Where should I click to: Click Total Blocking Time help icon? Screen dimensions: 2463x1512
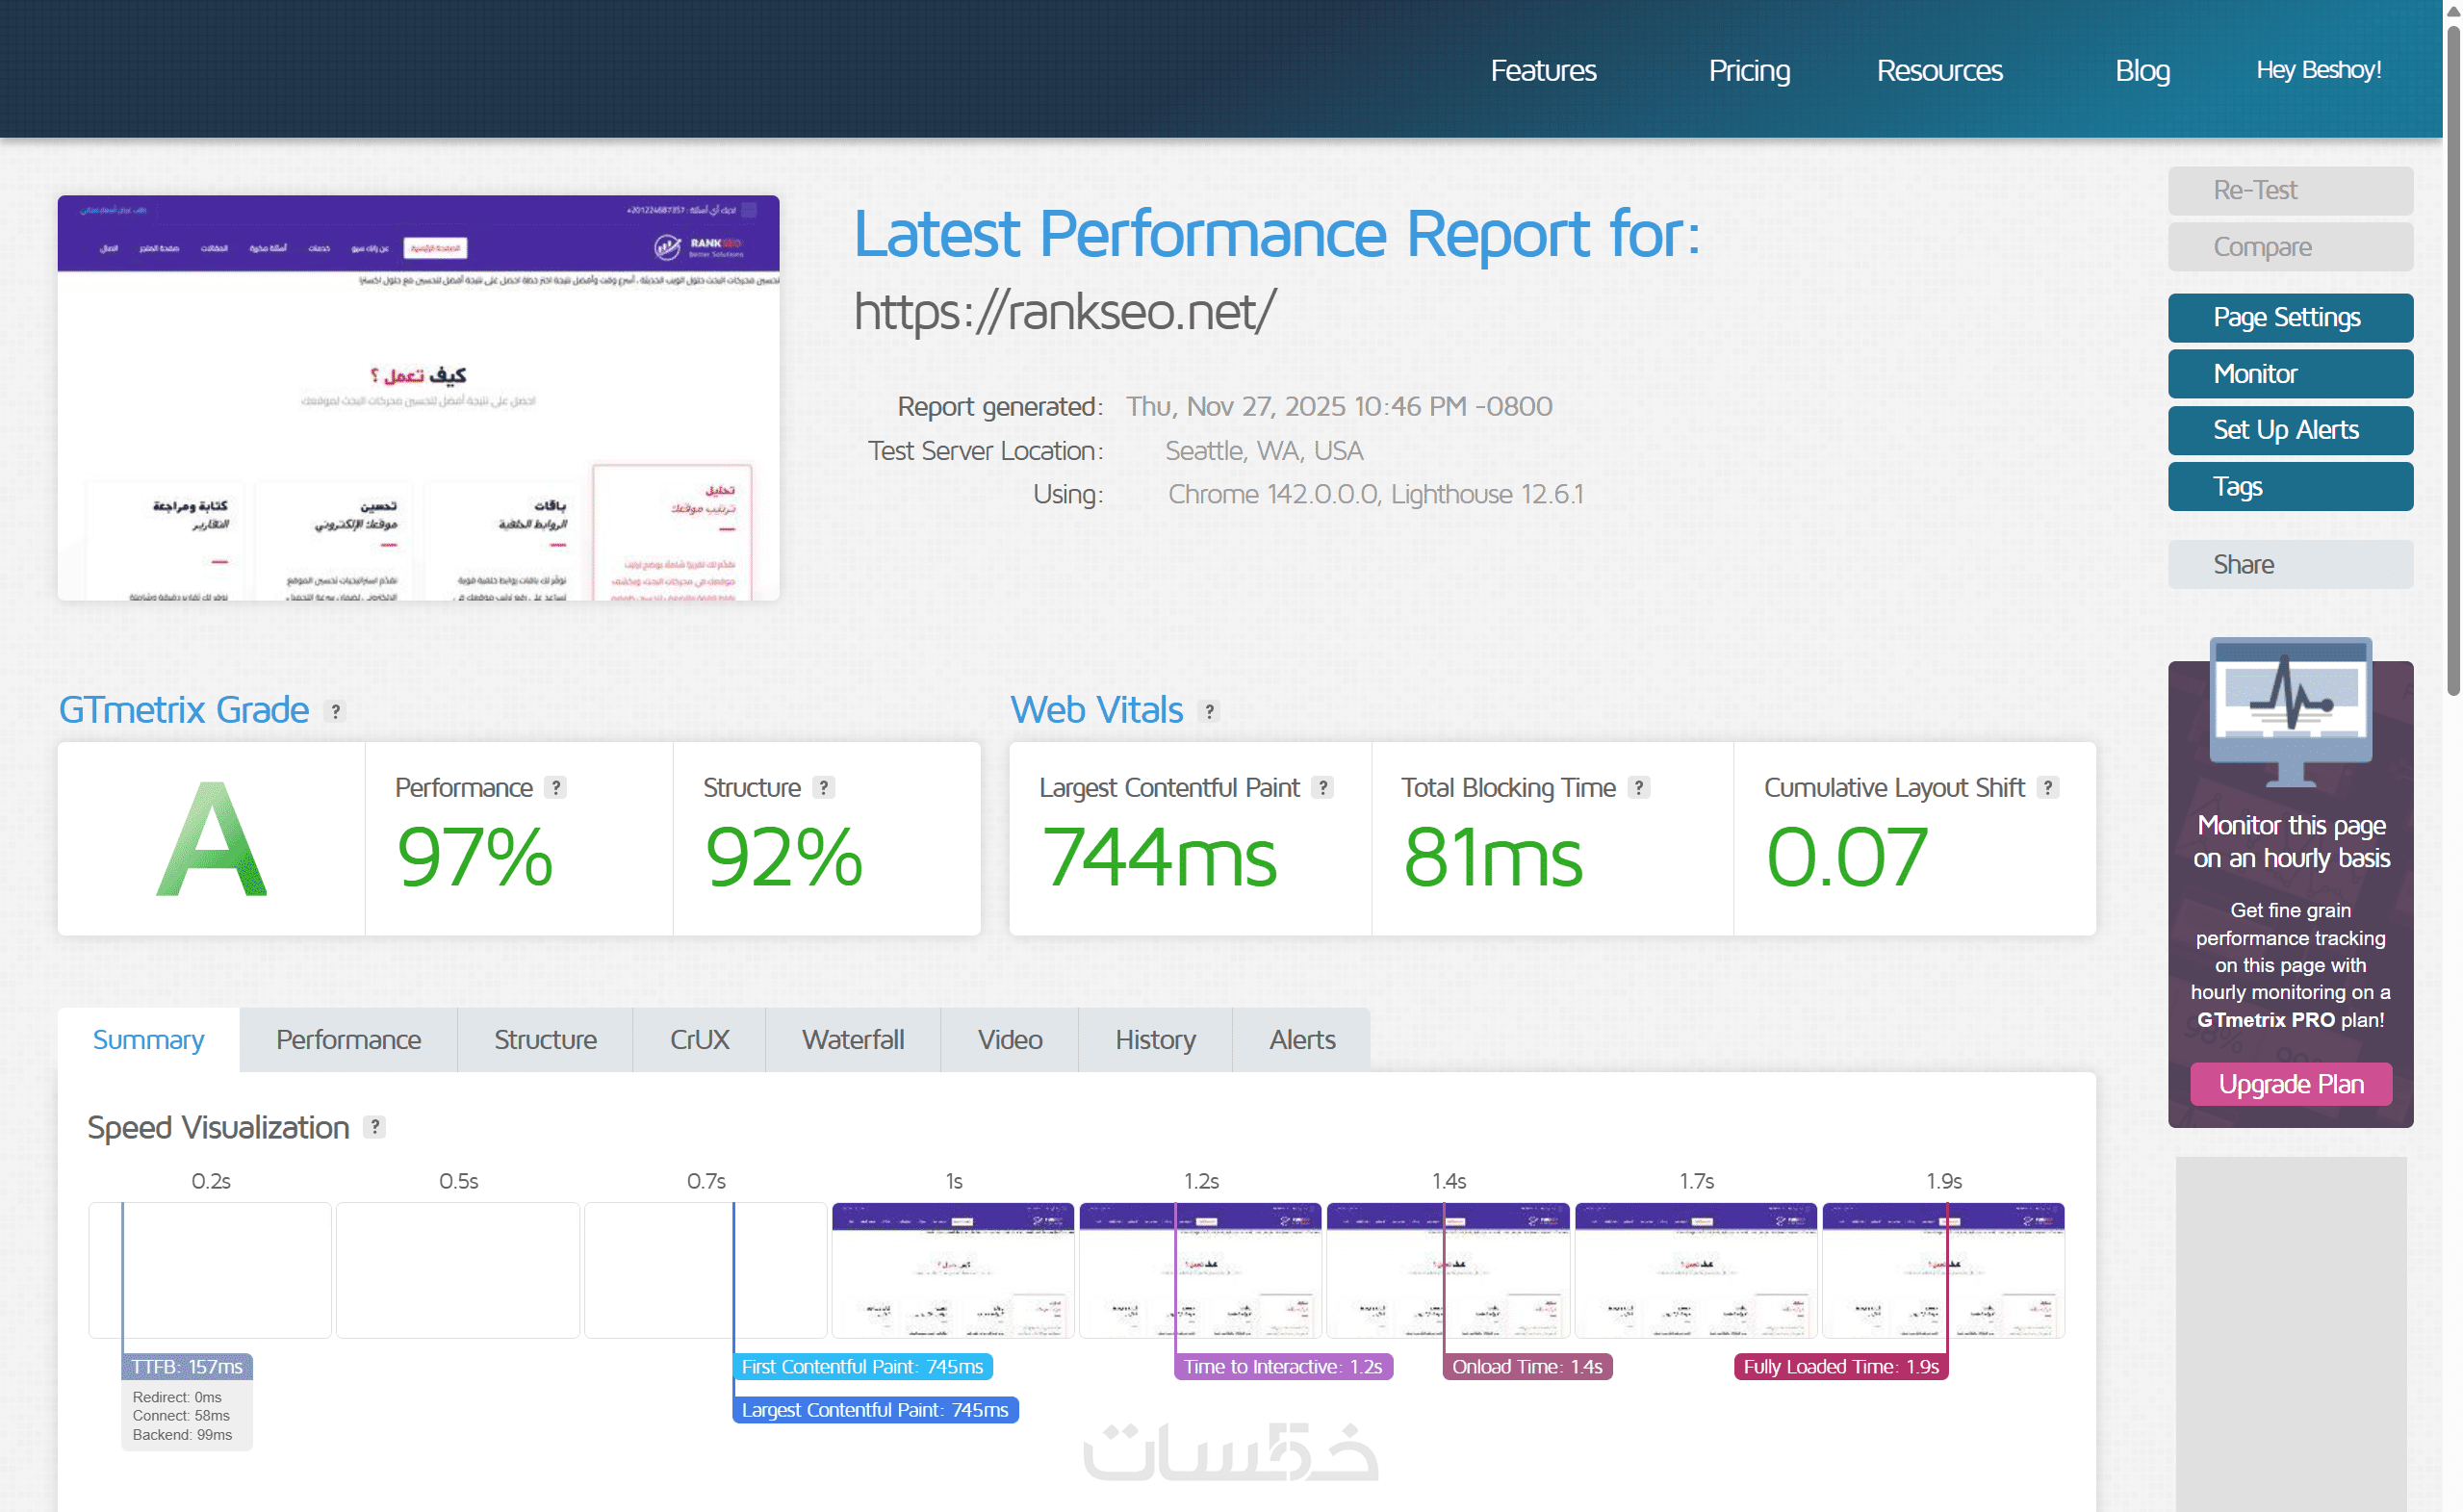click(x=1638, y=788)
